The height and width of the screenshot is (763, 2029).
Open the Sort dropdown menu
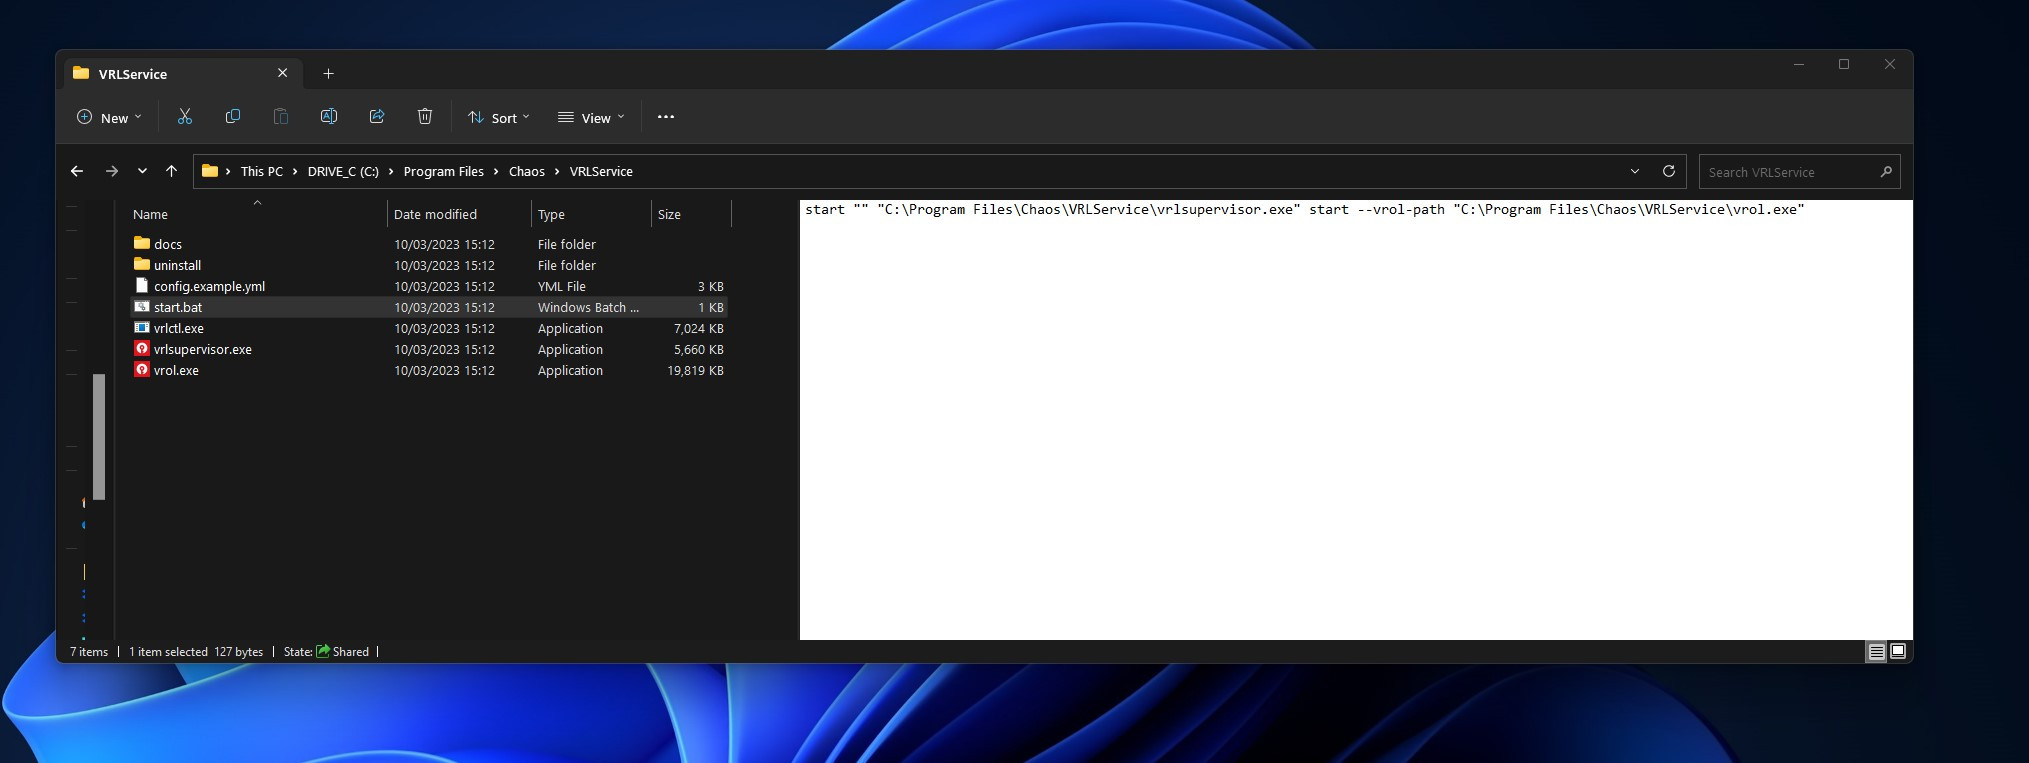click(498, 117)
